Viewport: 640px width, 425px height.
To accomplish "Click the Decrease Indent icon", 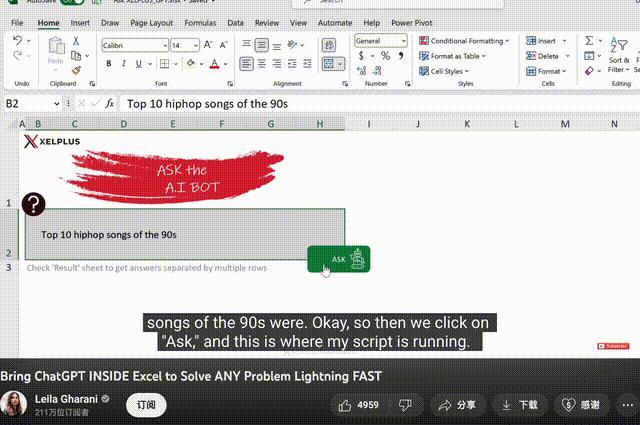I will 292,63.
